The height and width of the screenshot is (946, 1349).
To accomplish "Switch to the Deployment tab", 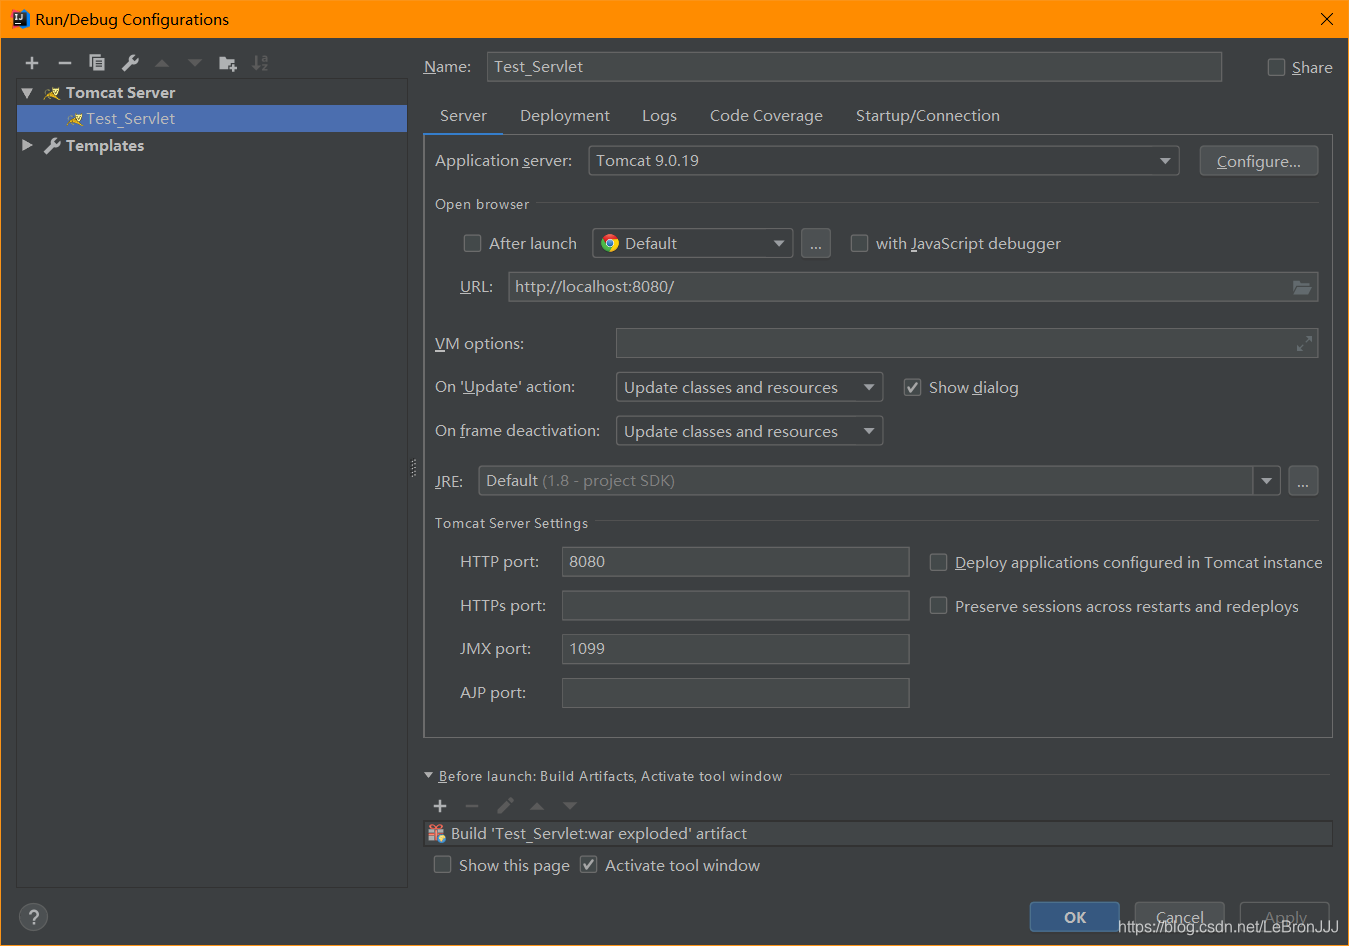I will pyautogui.click(x=565, y=116).
